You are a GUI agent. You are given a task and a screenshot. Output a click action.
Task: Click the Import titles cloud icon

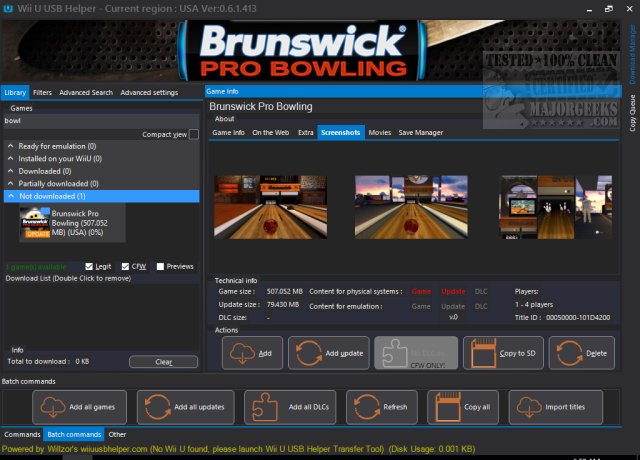[x=529, y=407]
